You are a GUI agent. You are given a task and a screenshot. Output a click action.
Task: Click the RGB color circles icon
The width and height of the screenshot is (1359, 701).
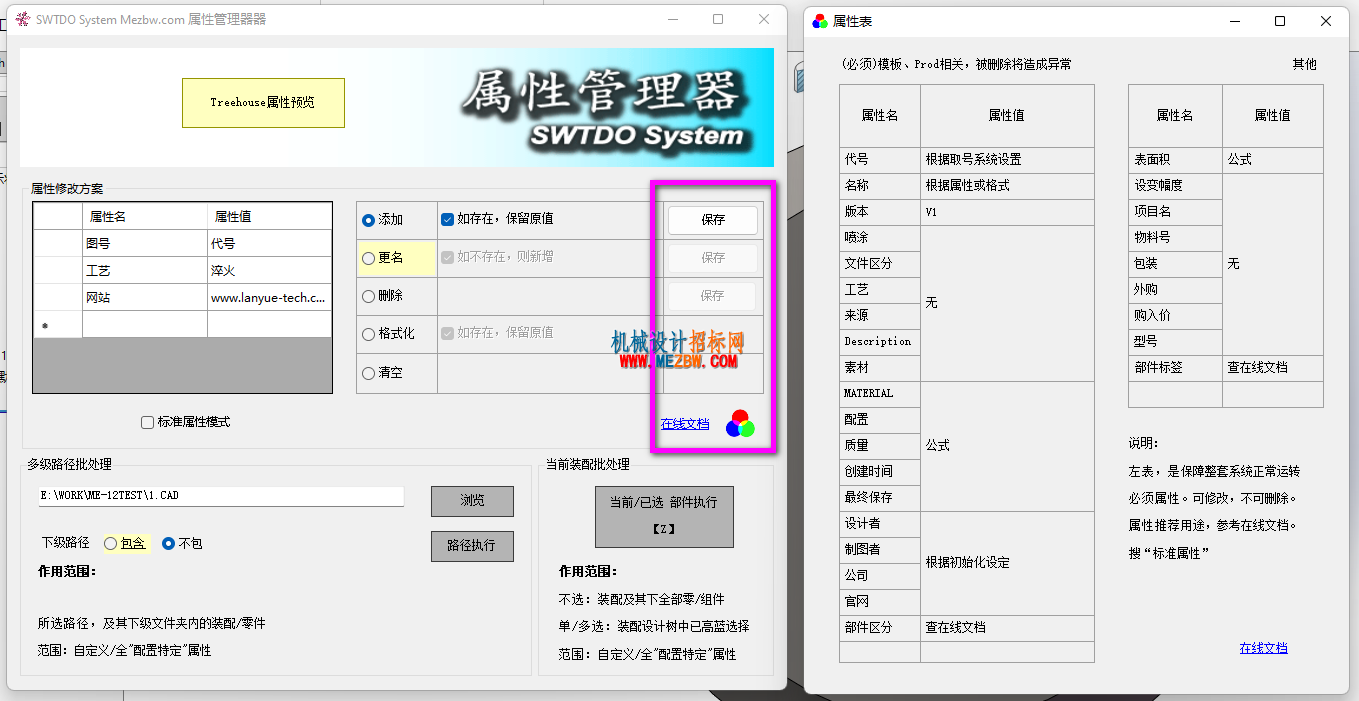pyautogui.click(x=740, y=424)
